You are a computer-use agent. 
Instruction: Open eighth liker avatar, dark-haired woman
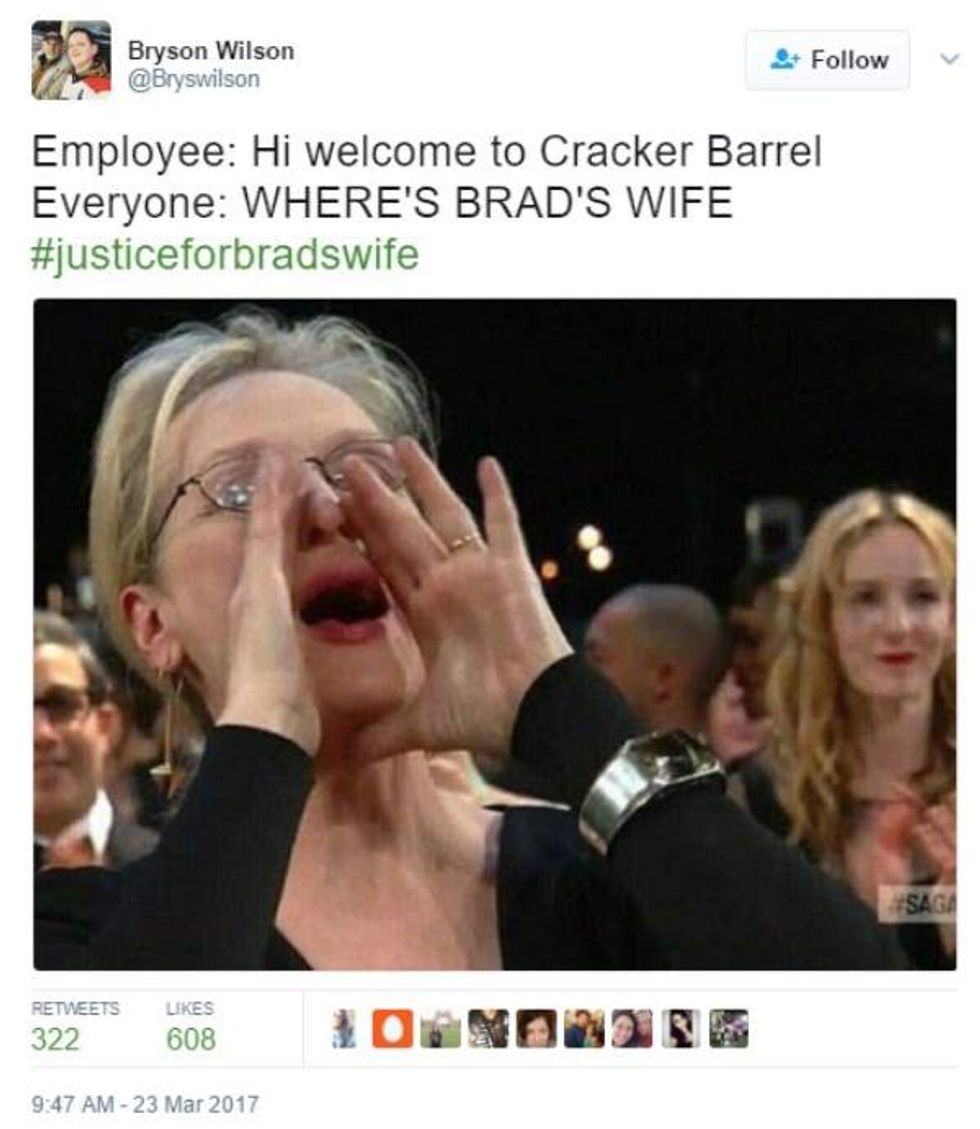pos(680,1028)
